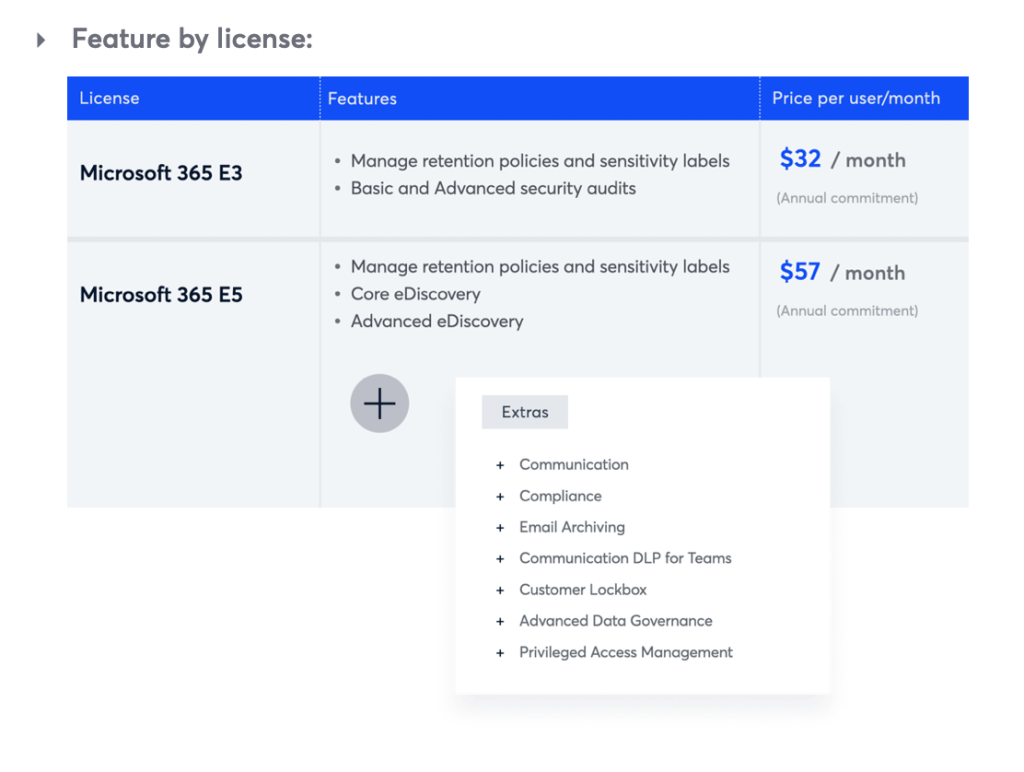Click the Extras label button
This screenshot has height=772, width=1024.
[x=524, y=412]
